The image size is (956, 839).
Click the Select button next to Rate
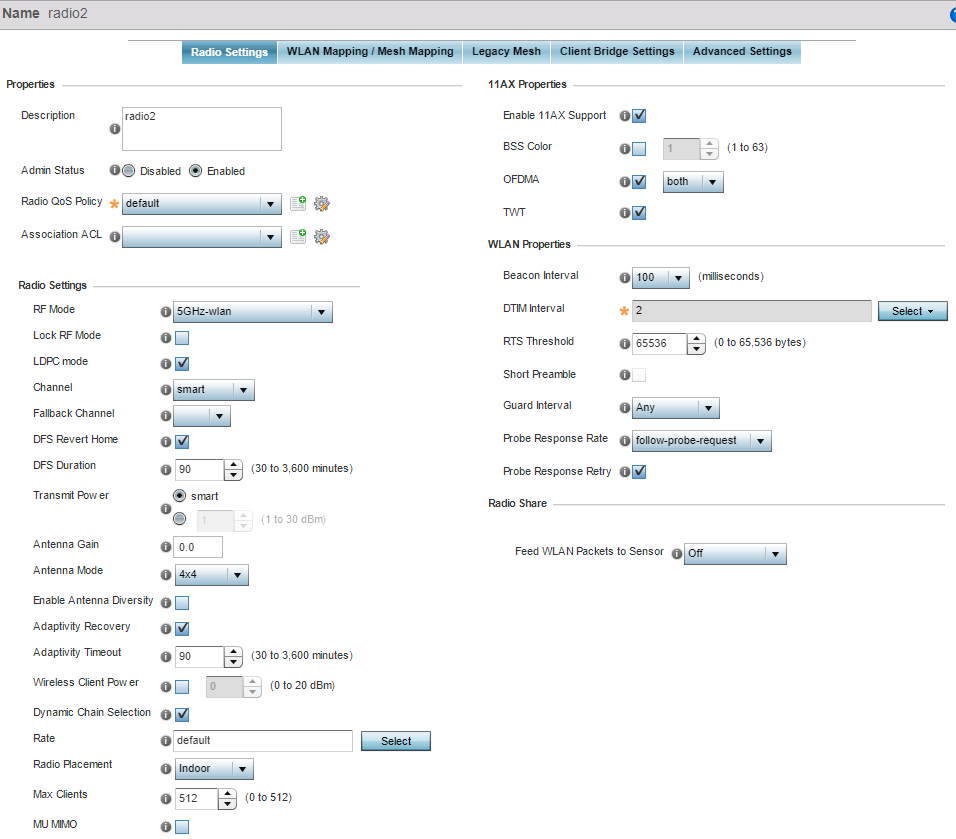(395, 741)
